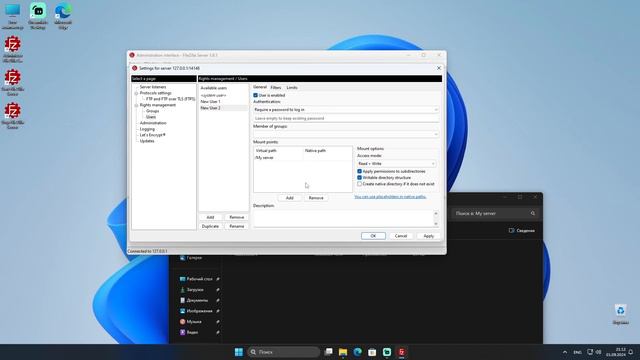This screenshot has height=360, width=640.
Task: Open the Windows Start menu
Action: click(239, 352)
